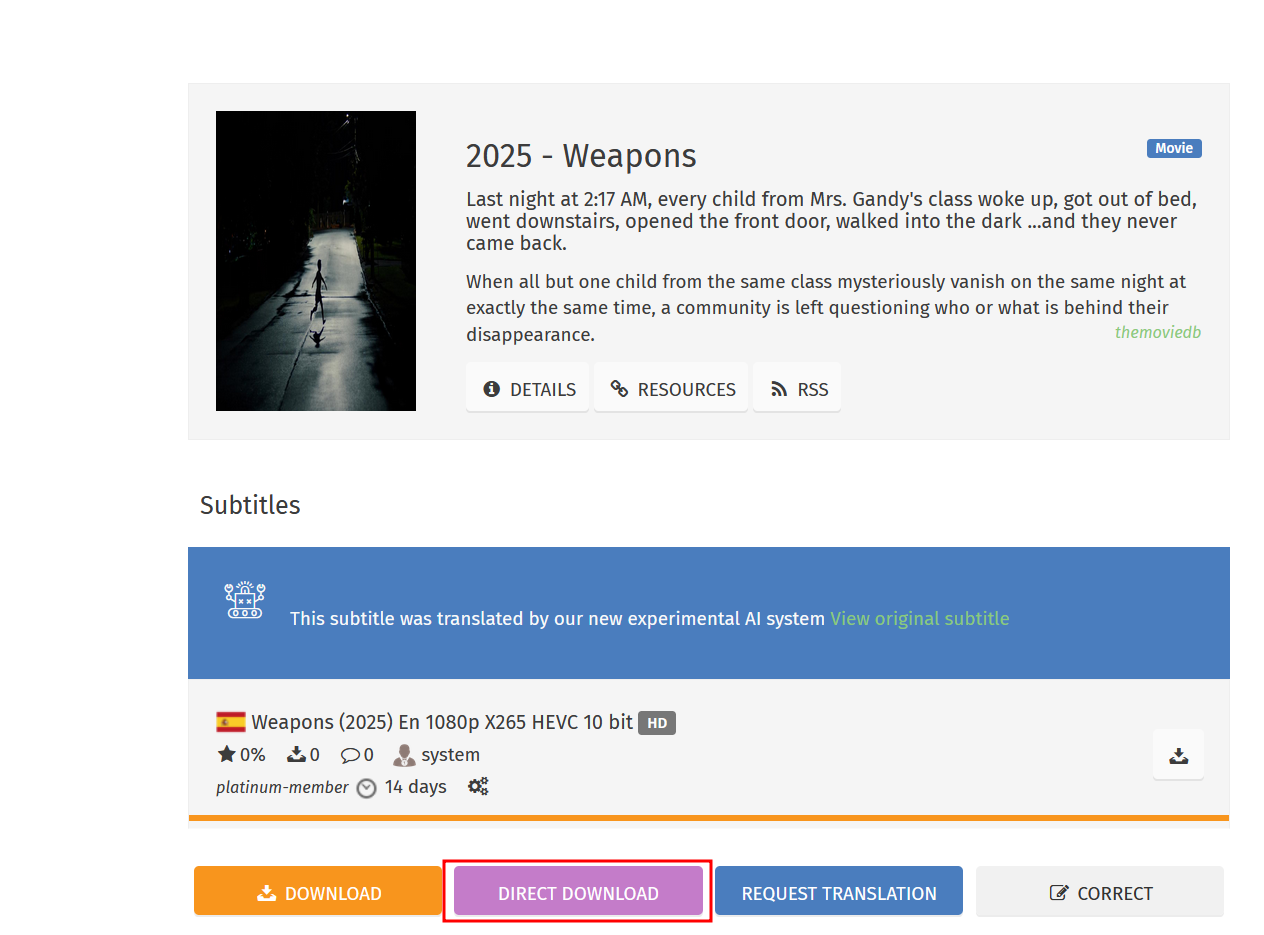The height and width of the screenshot is (935, 1264).
Task: Click the Movie badge
Action: pyautogui.click(x=1174, y=148)
